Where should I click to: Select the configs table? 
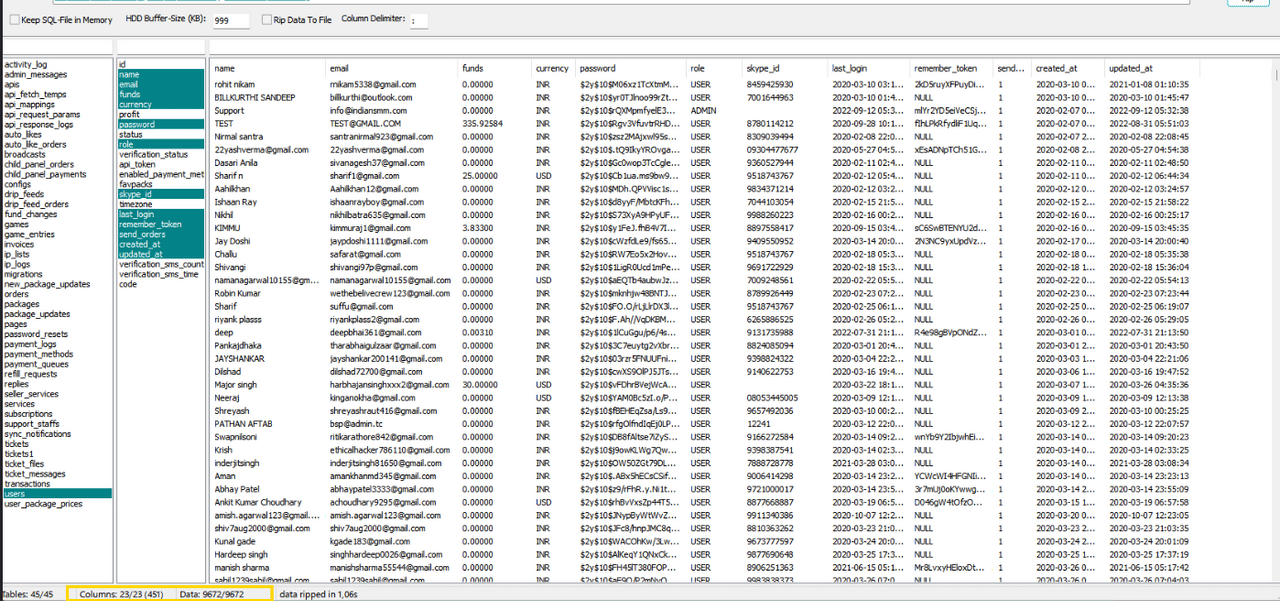pos(18,184)
